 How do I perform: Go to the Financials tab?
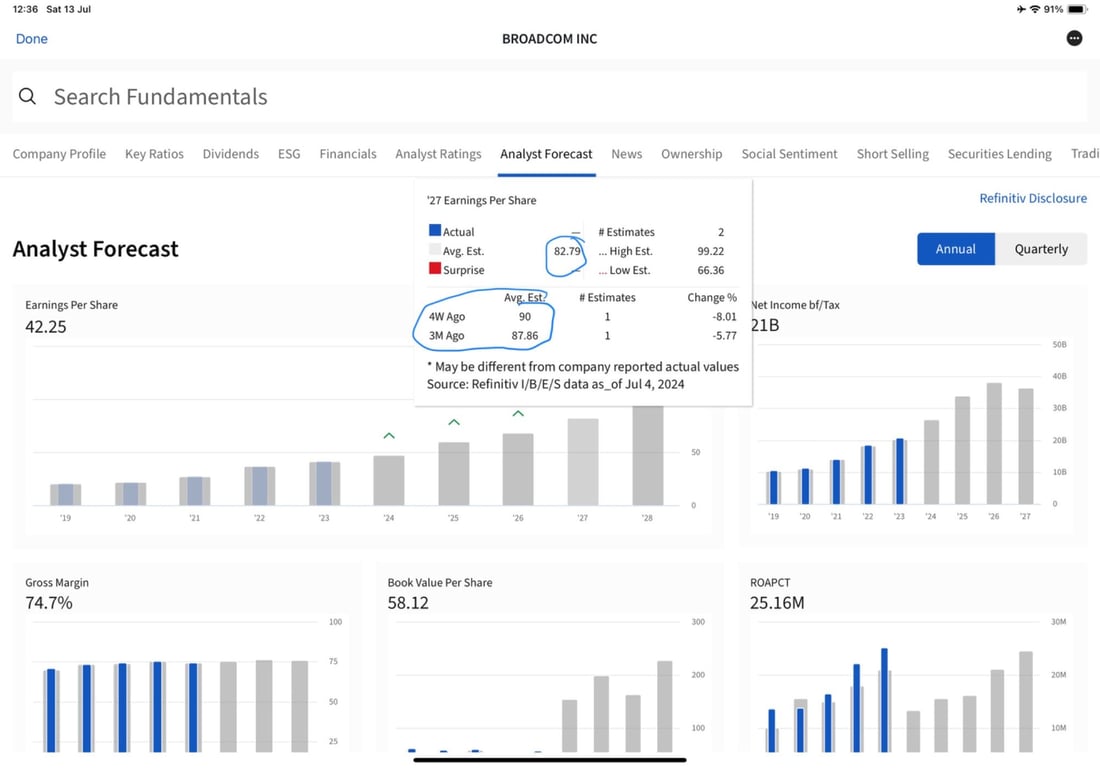[348, 154]
